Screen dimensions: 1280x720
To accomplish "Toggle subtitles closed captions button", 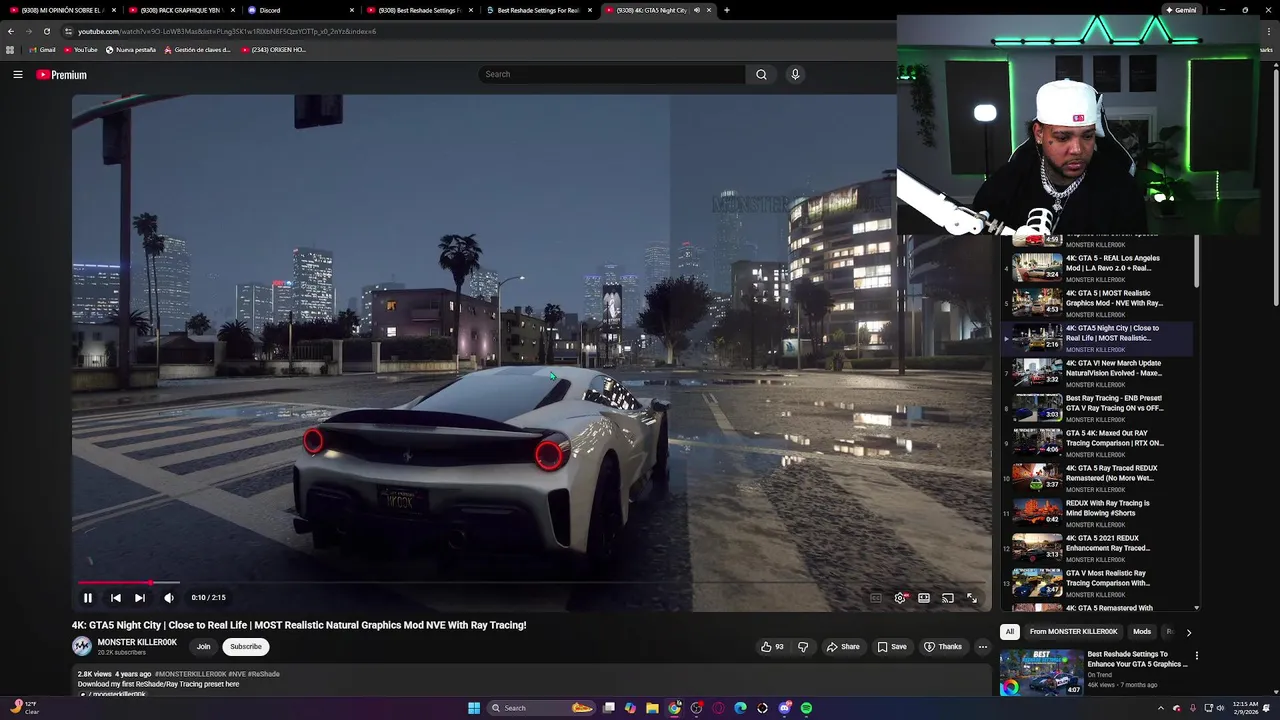I will (876, 598).
